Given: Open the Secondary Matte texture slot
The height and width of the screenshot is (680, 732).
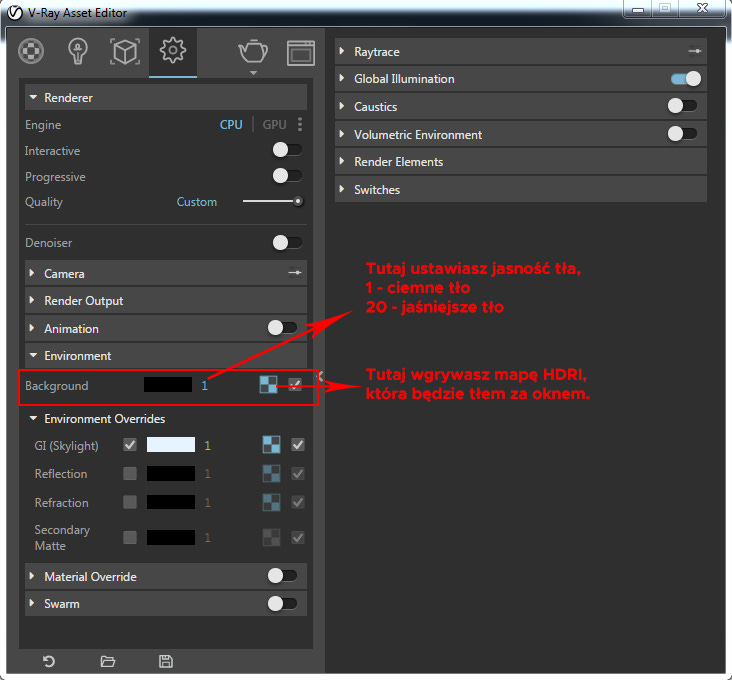Looking at the screenshot, I should click(271, 537).
